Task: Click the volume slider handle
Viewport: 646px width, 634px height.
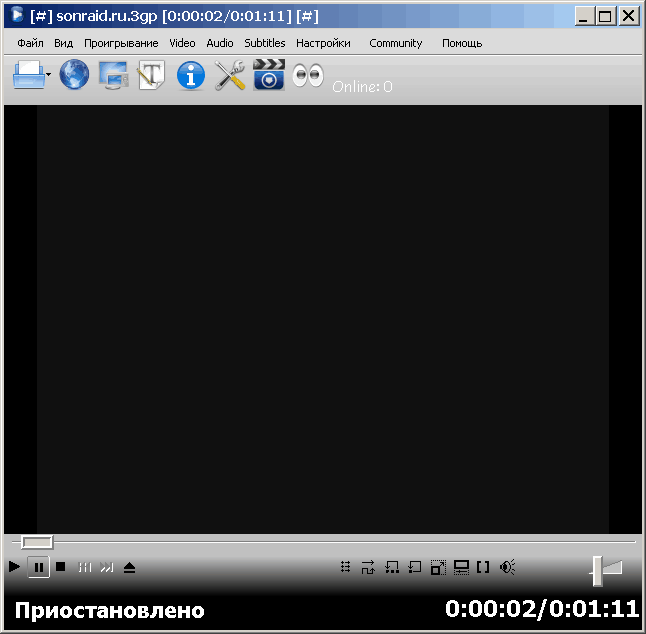Action: [597, 571]
